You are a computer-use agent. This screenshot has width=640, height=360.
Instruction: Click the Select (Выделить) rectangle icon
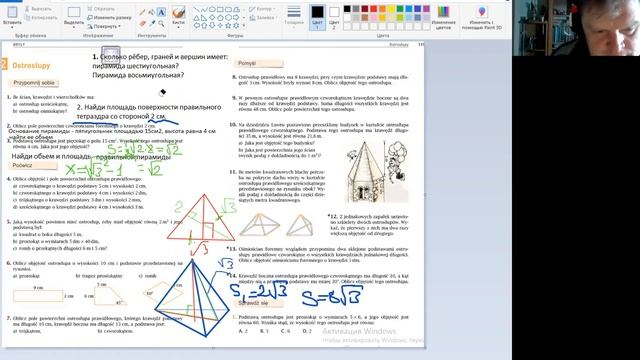pyautogui.click(x=74, y=12)
